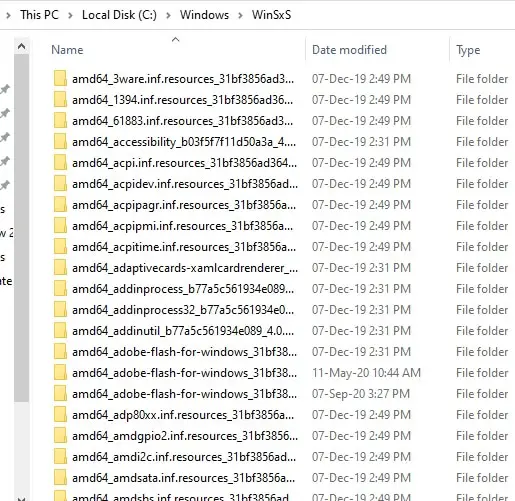Click date 07-Dec-19 2:31 PM of amd64_addinutil row
This screenshot has width=515, height=501.
coord(361,331)
